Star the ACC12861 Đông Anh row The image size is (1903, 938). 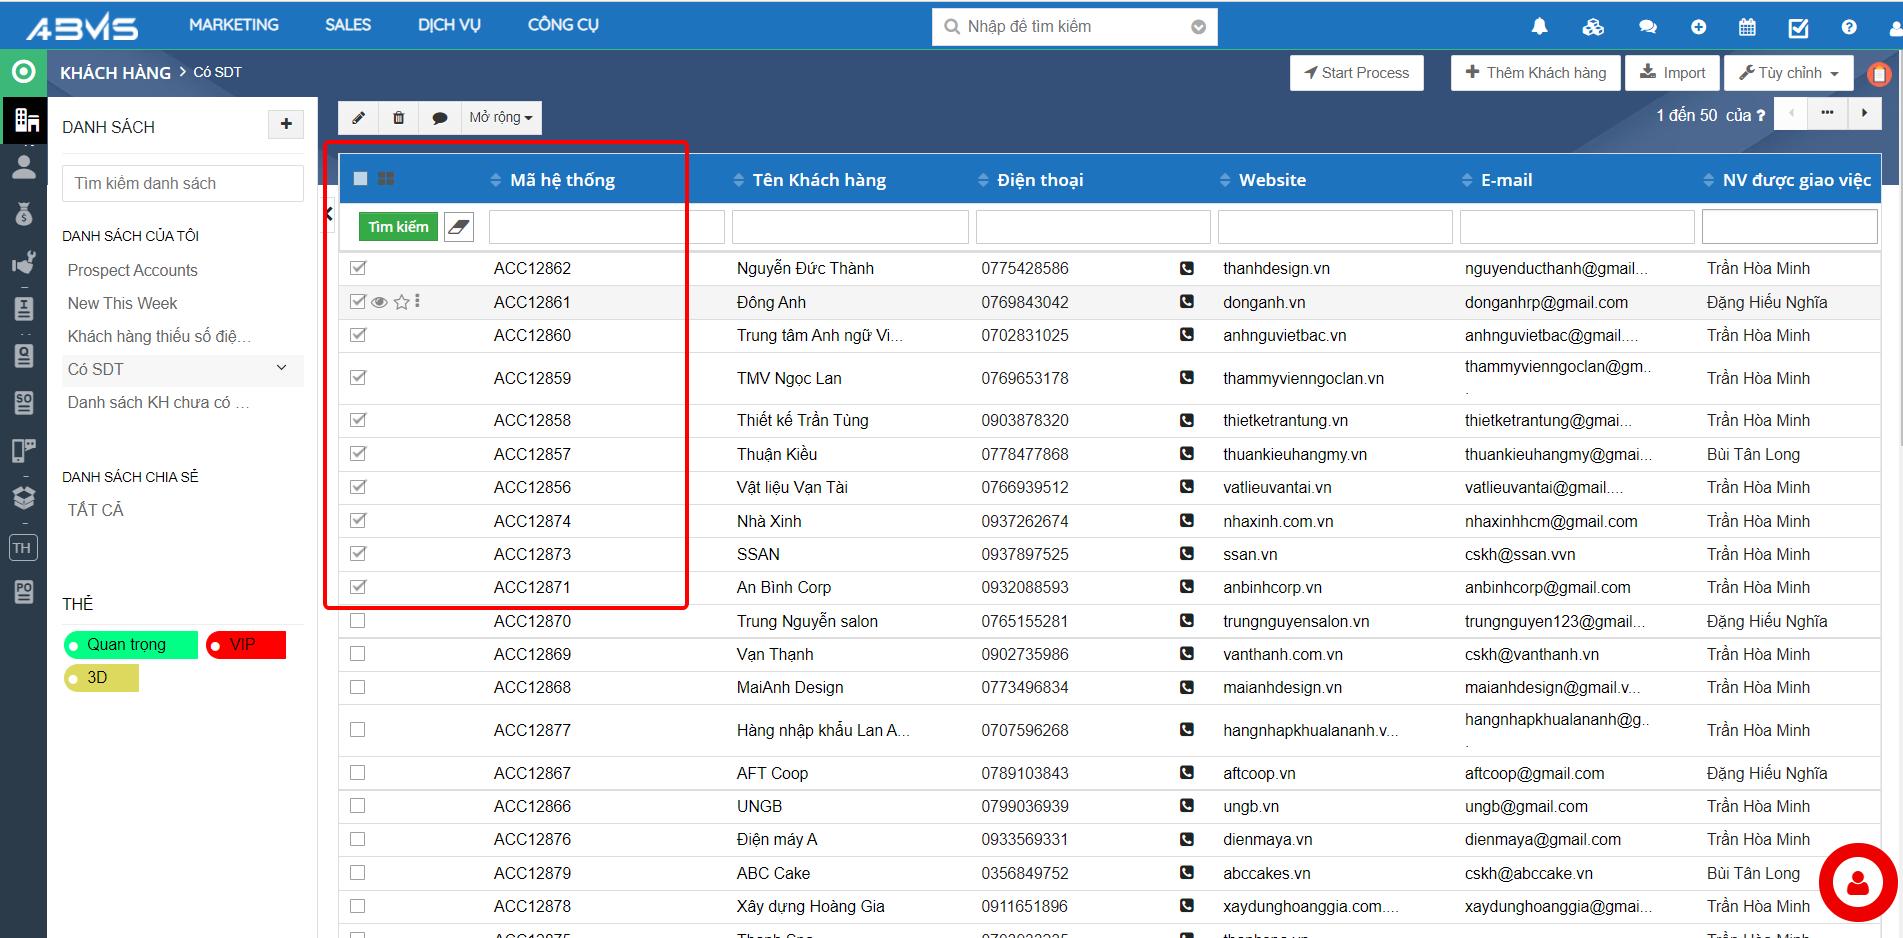401,302
